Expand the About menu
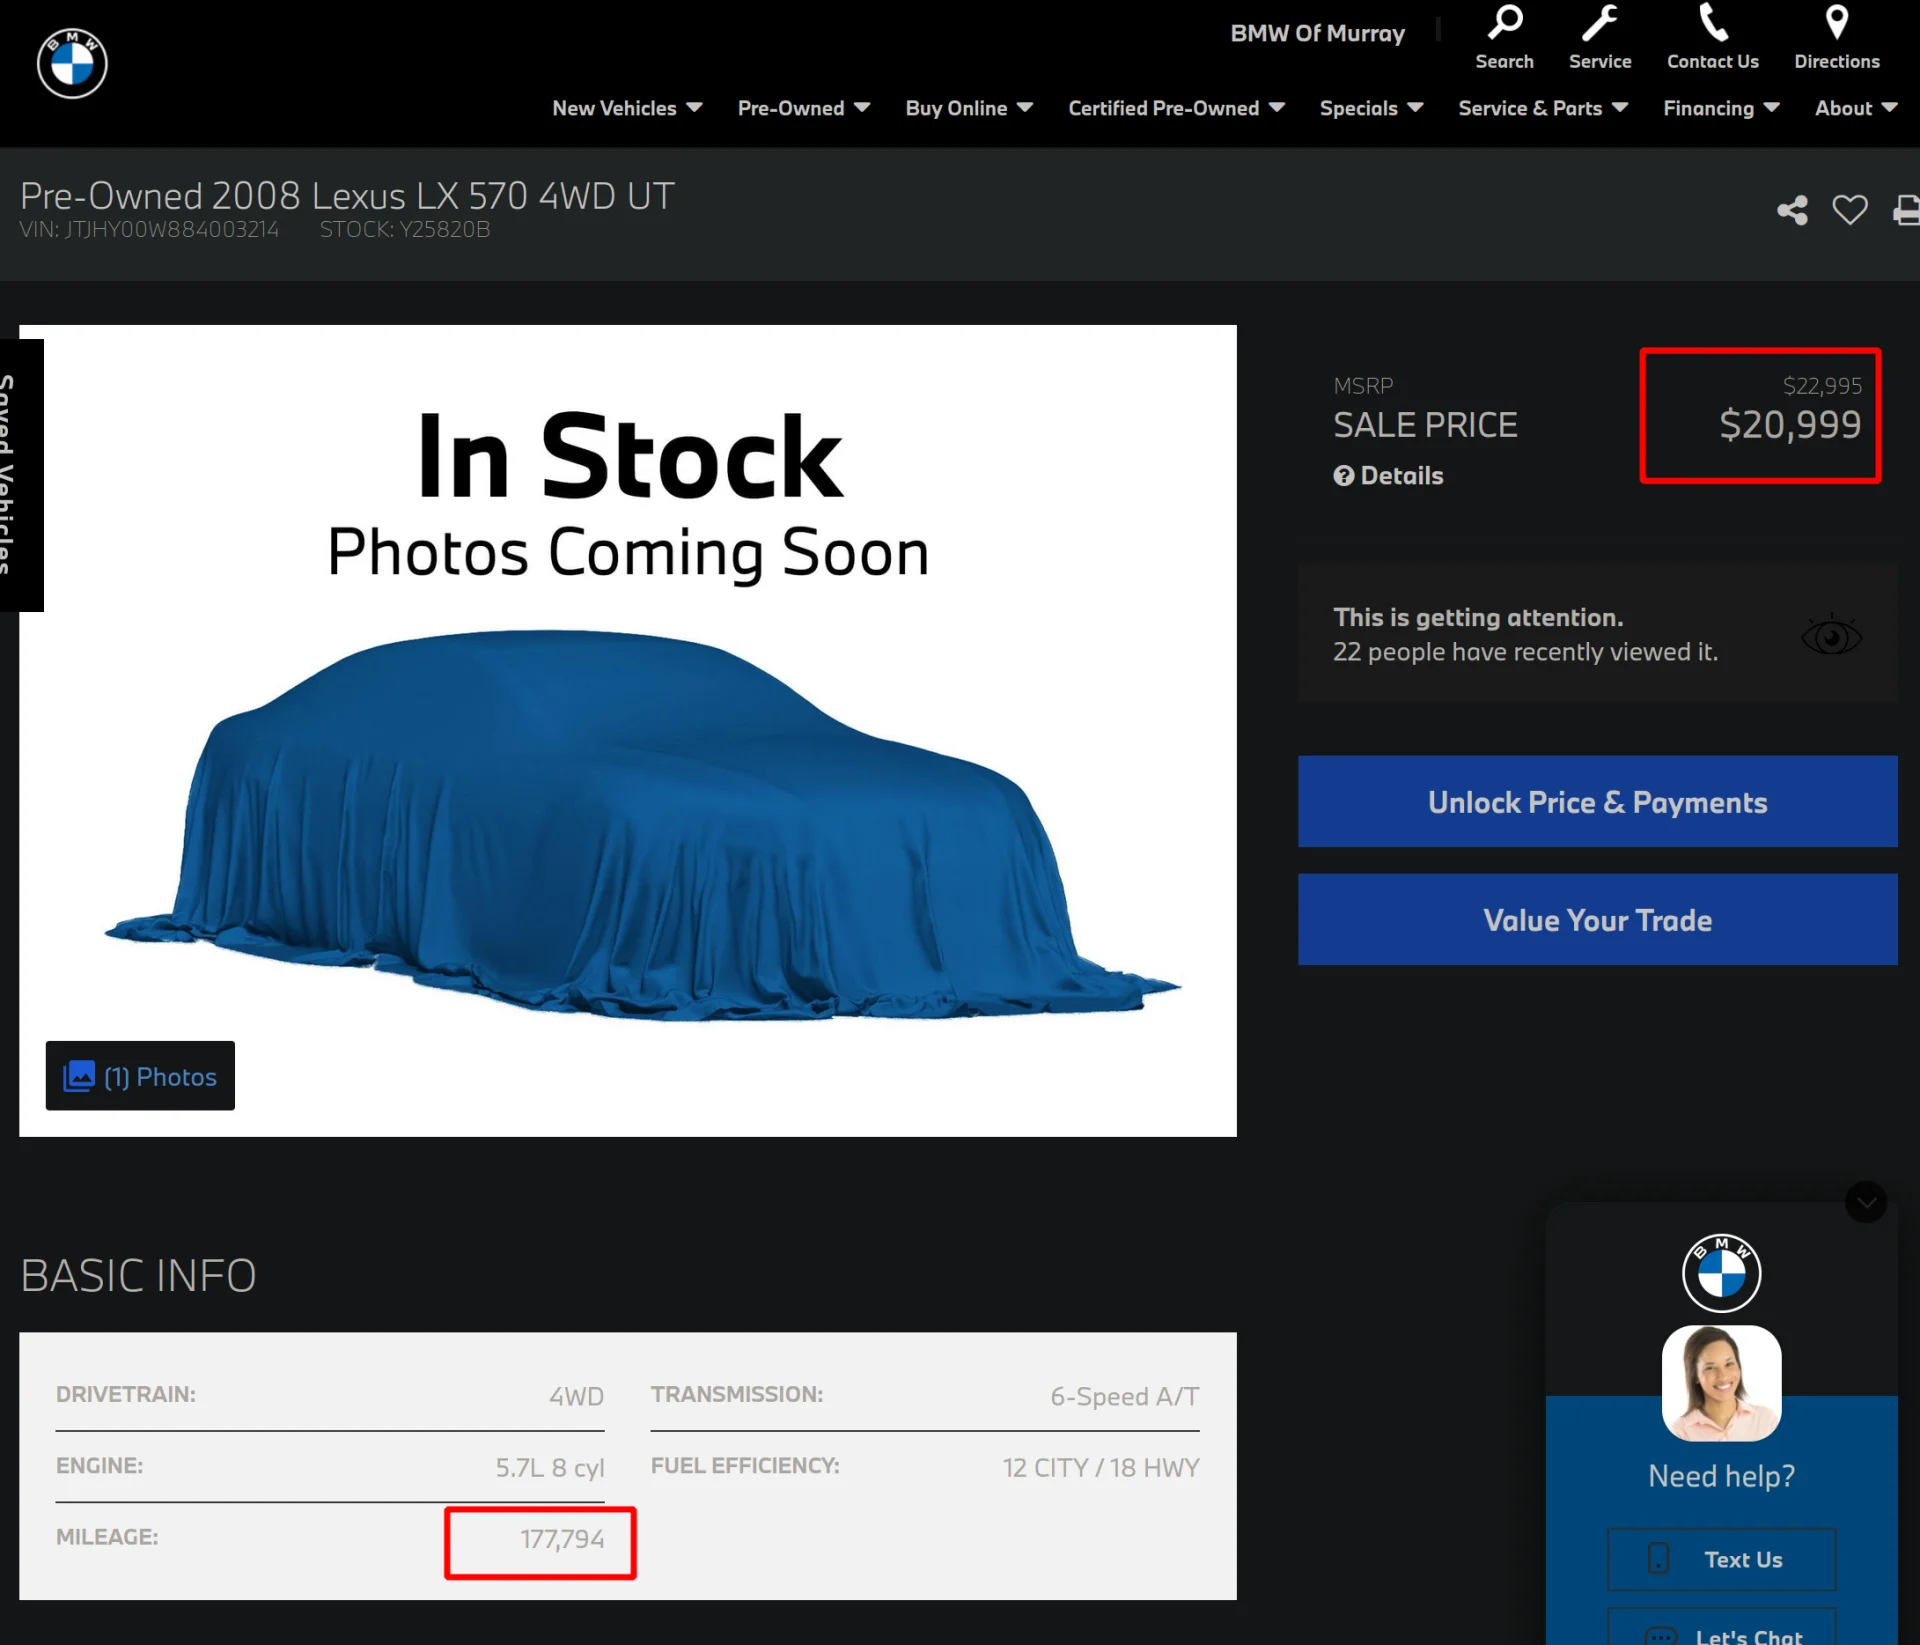The height and width of the screenshot is (1645, 1920). (1856, 108)
